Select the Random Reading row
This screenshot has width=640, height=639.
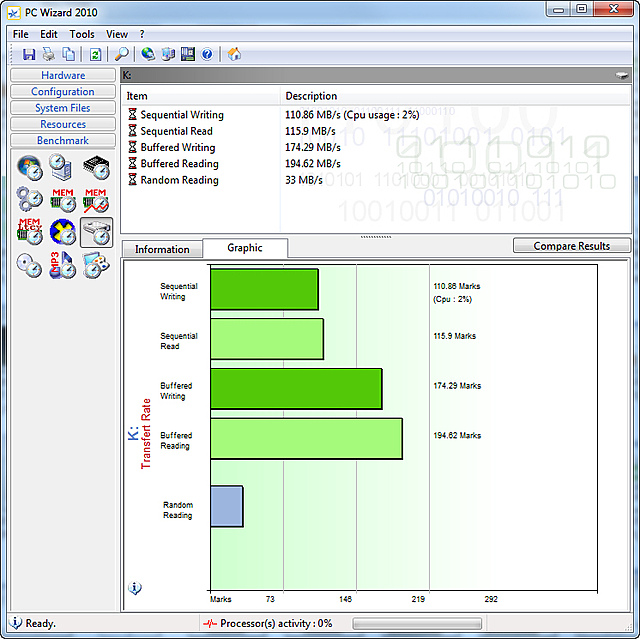[x=376, y=180]
